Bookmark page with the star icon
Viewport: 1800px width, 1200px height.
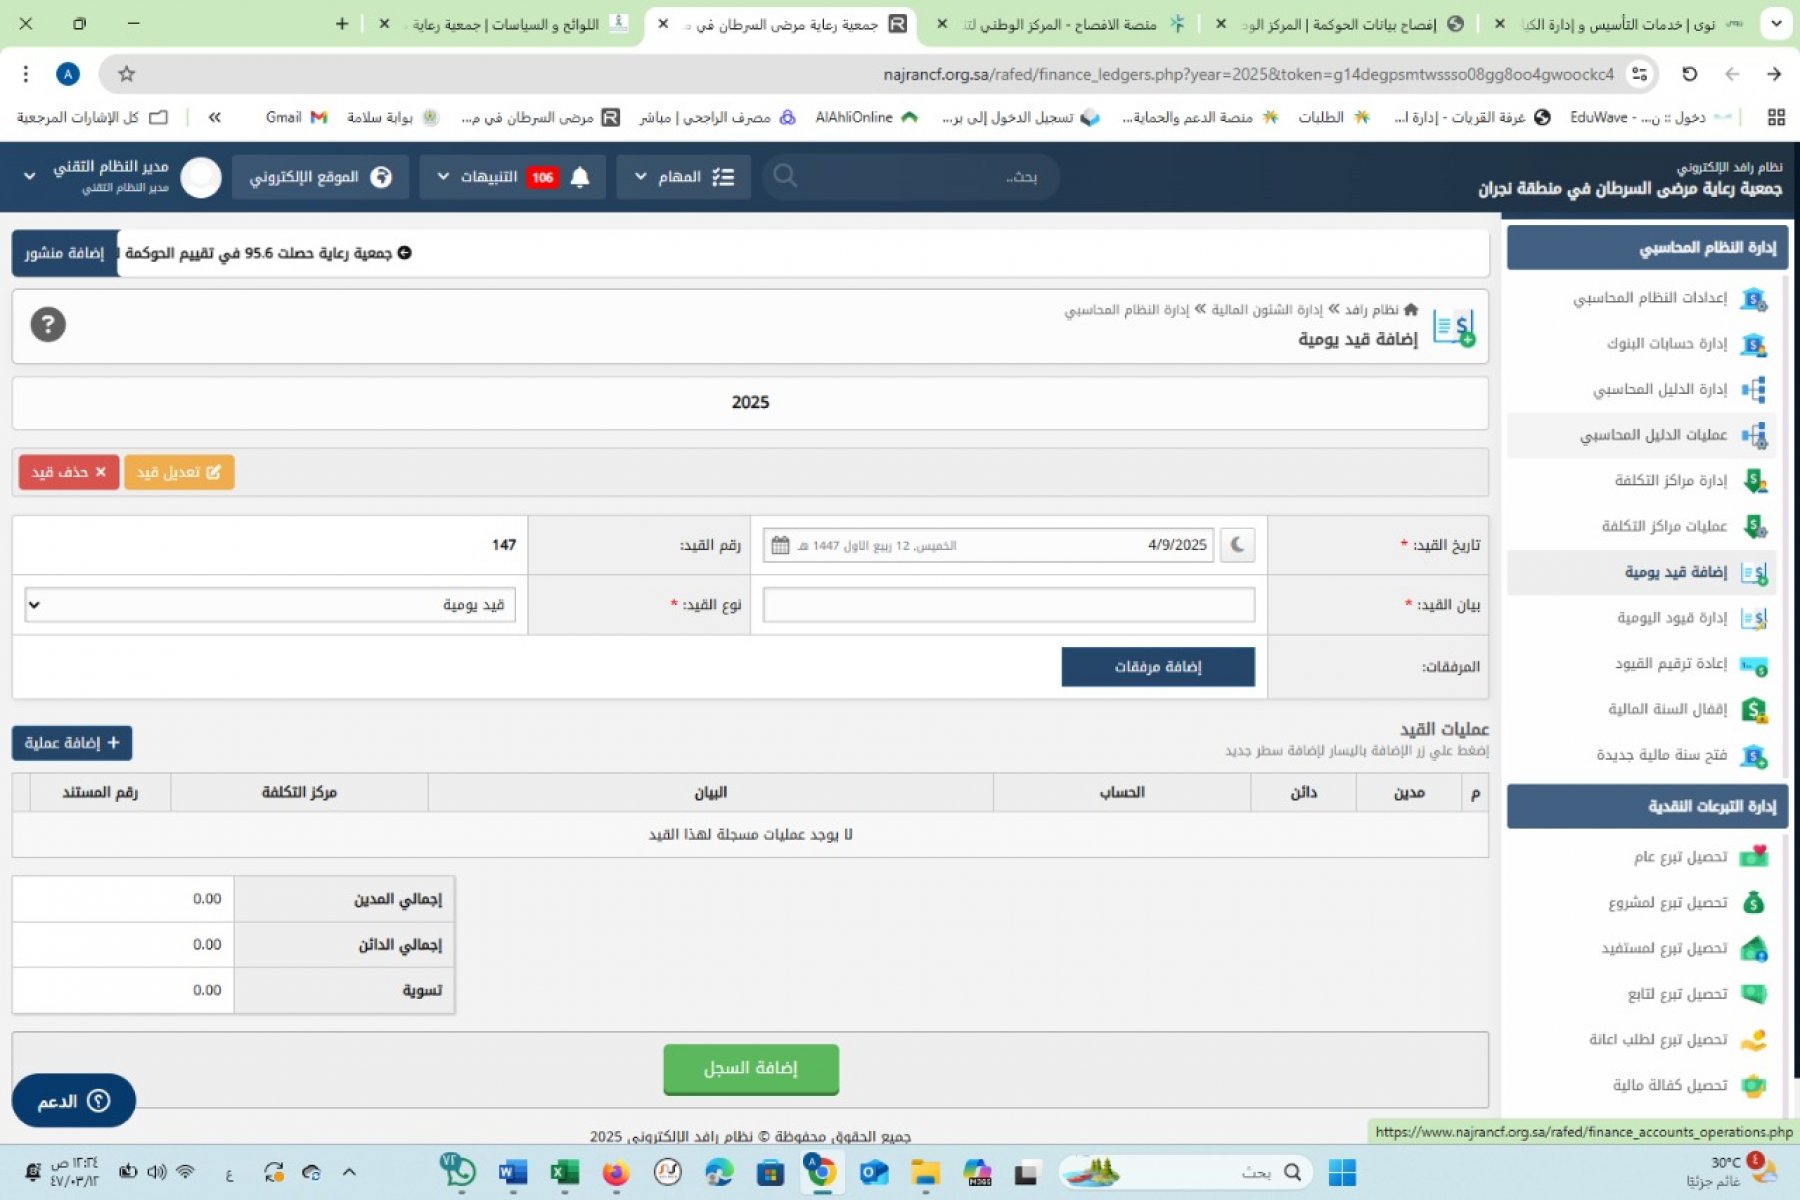(x=127, y=74)
